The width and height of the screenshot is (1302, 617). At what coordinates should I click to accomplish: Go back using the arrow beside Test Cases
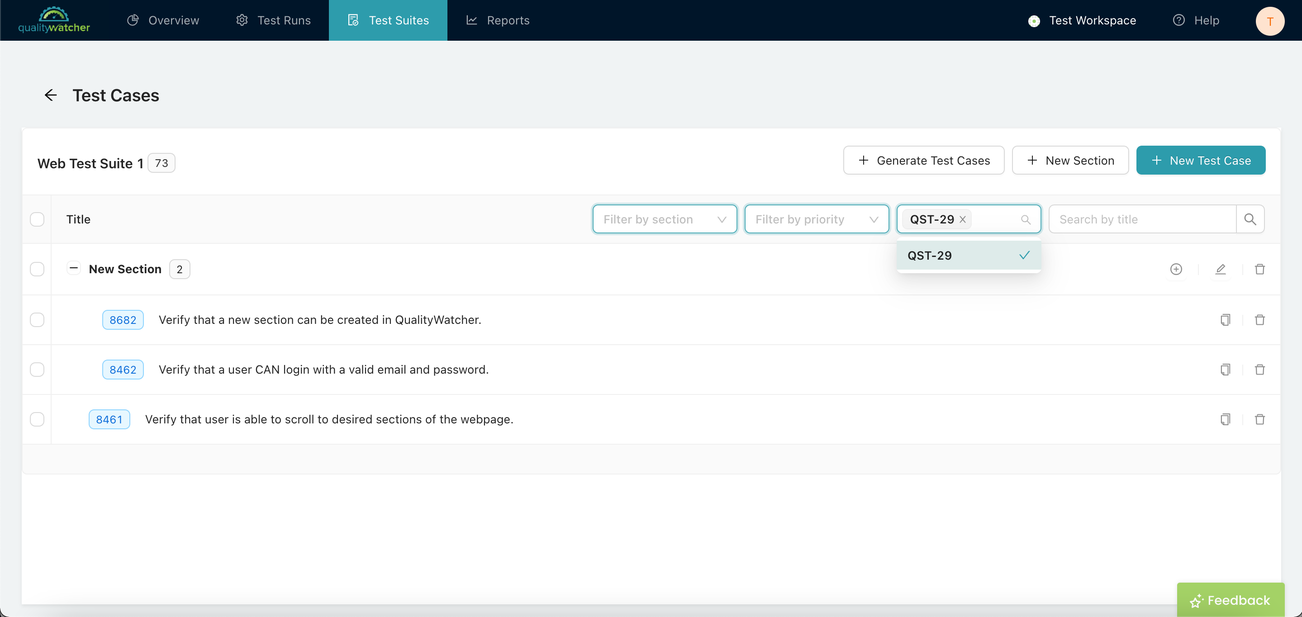(x=50, y=95)
